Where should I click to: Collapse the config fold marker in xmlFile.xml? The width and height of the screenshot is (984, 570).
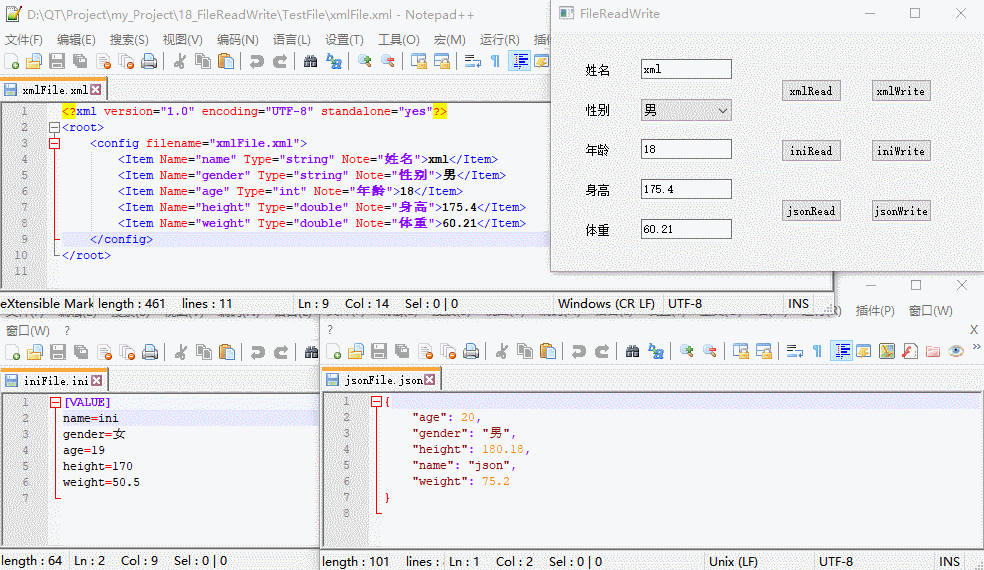55,143
